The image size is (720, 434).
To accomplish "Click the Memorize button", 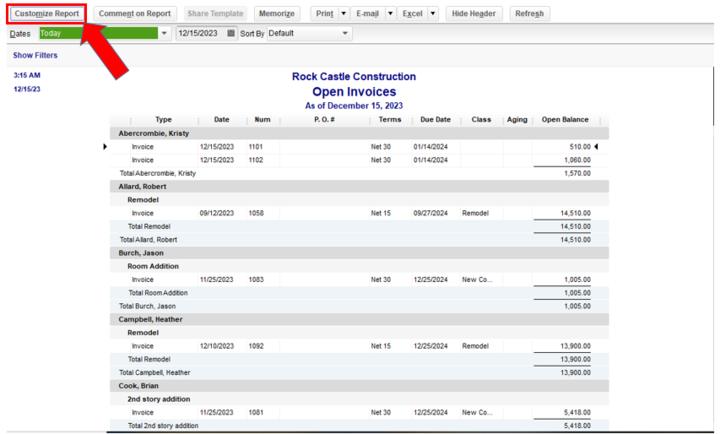I will (276, 14).
